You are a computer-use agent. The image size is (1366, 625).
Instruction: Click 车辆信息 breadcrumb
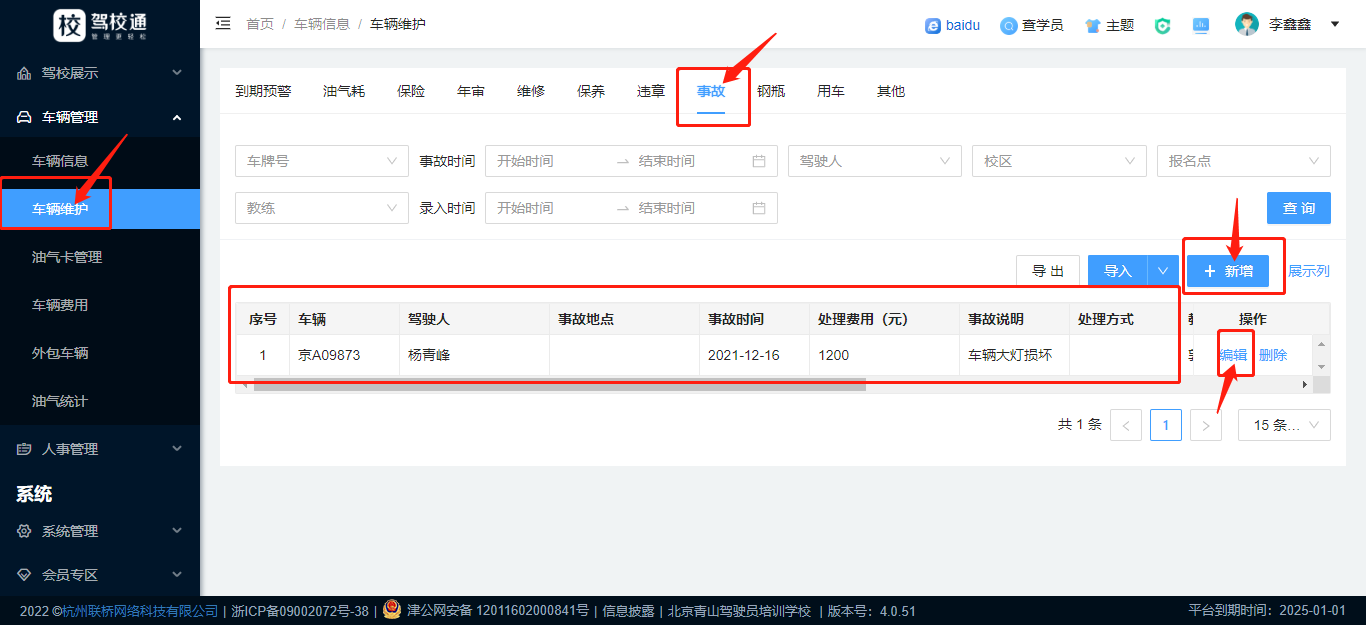coord(322,24)
